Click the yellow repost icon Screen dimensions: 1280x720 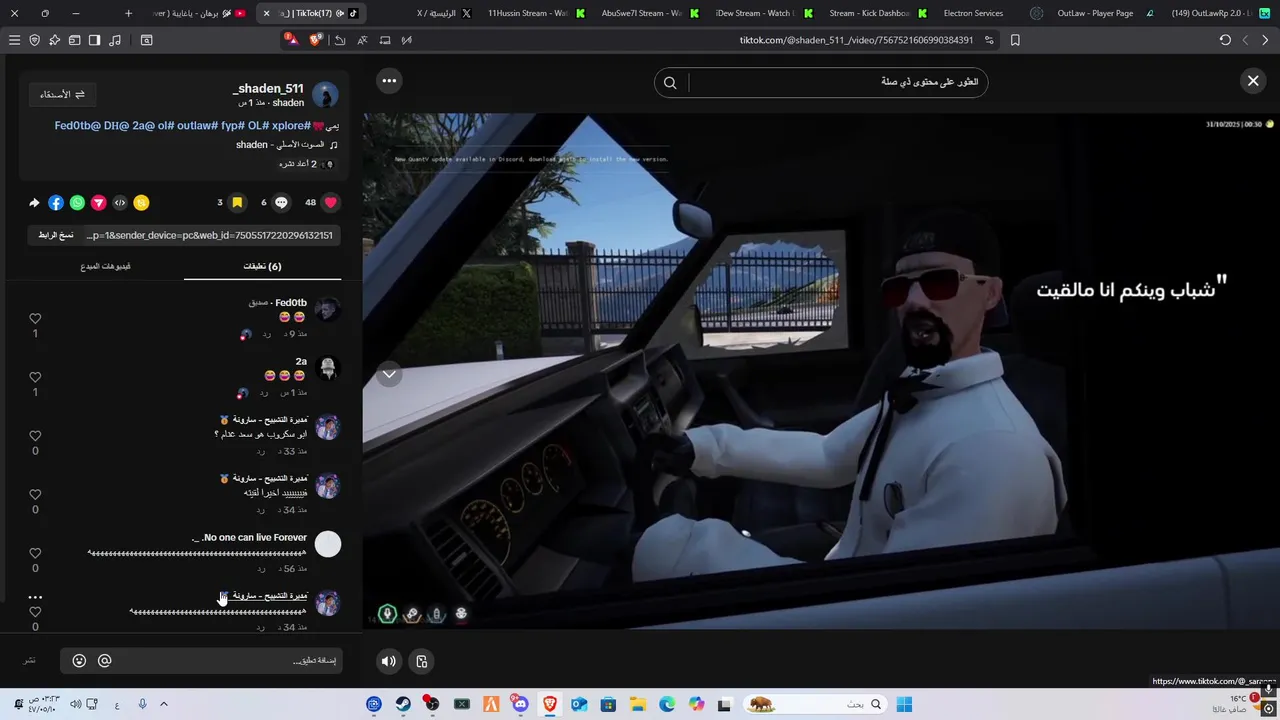[x=141, y=203]
